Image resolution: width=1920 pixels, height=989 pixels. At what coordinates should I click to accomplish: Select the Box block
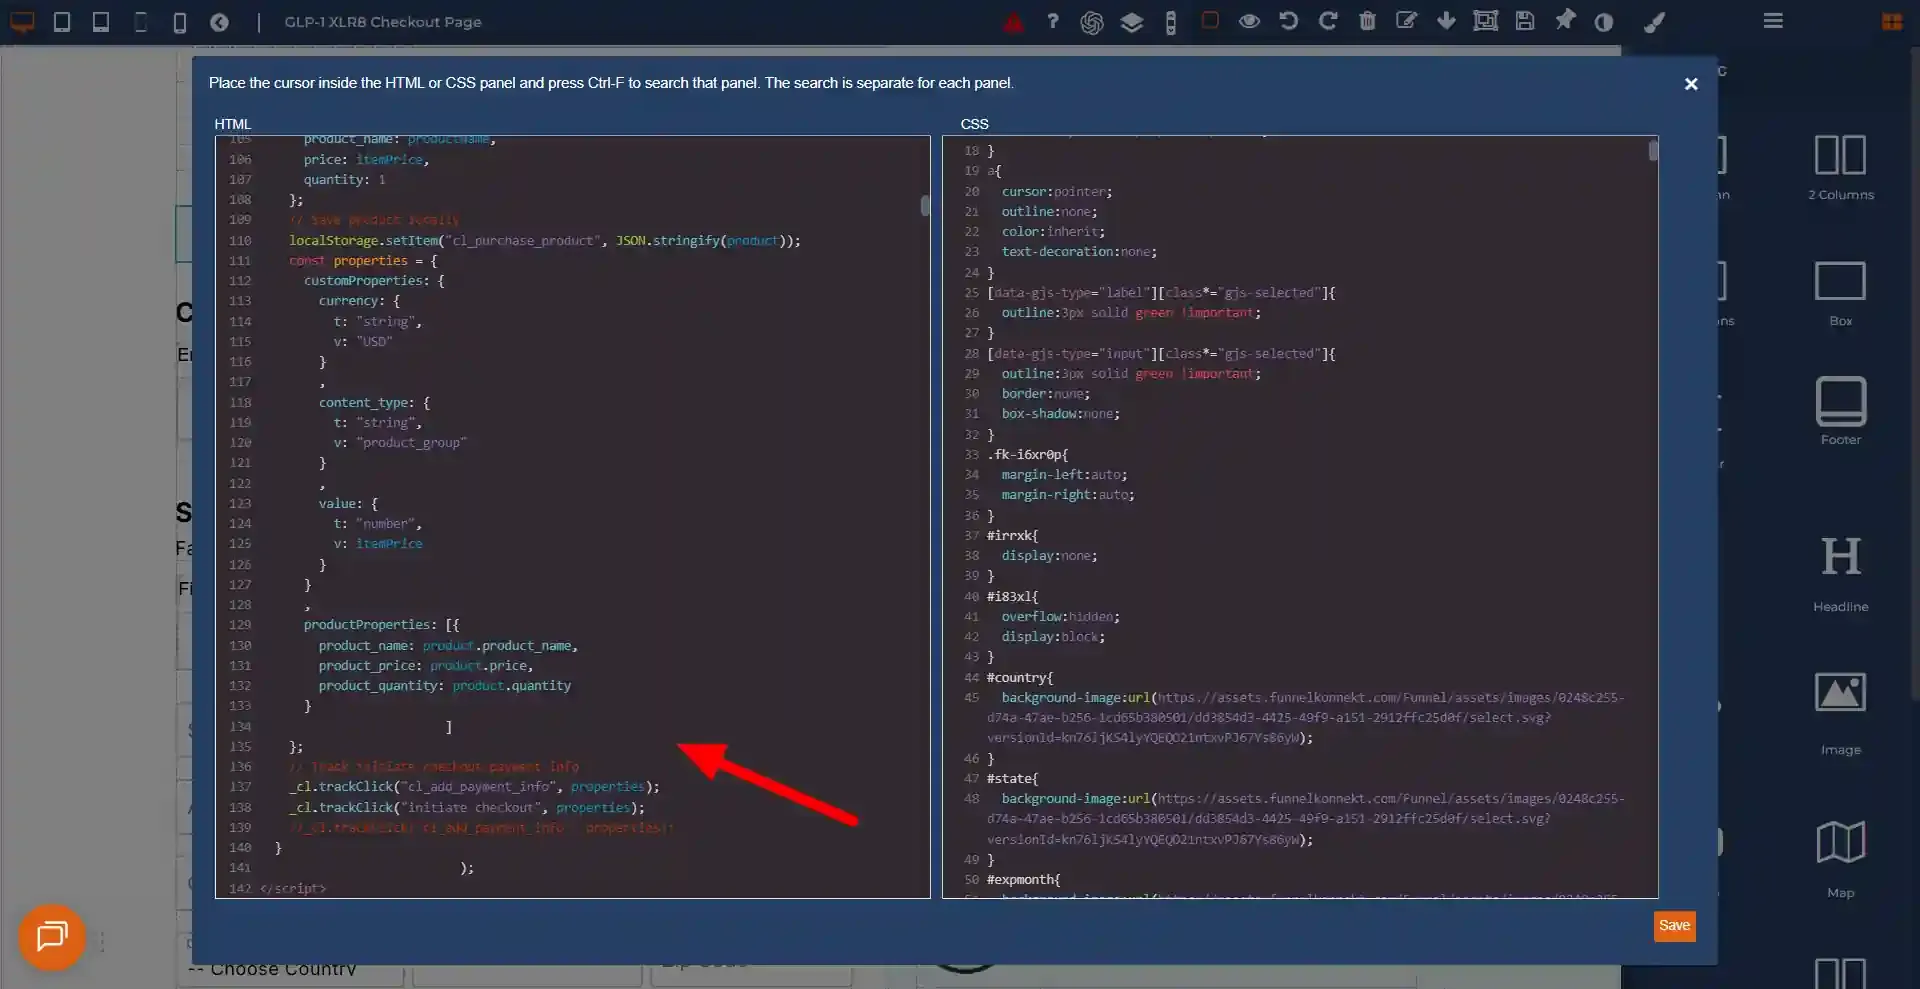(x=1840, y=294)
